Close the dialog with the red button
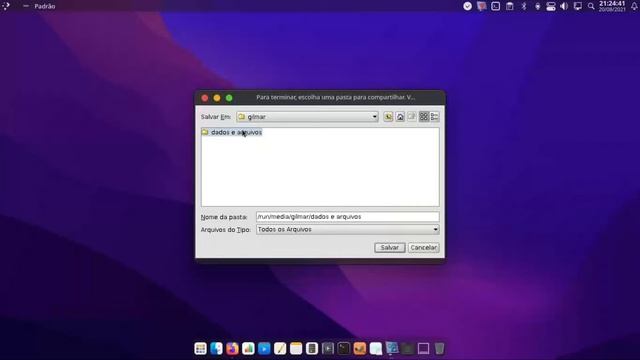This screenshot has height=360, width=640. point(205,98)
